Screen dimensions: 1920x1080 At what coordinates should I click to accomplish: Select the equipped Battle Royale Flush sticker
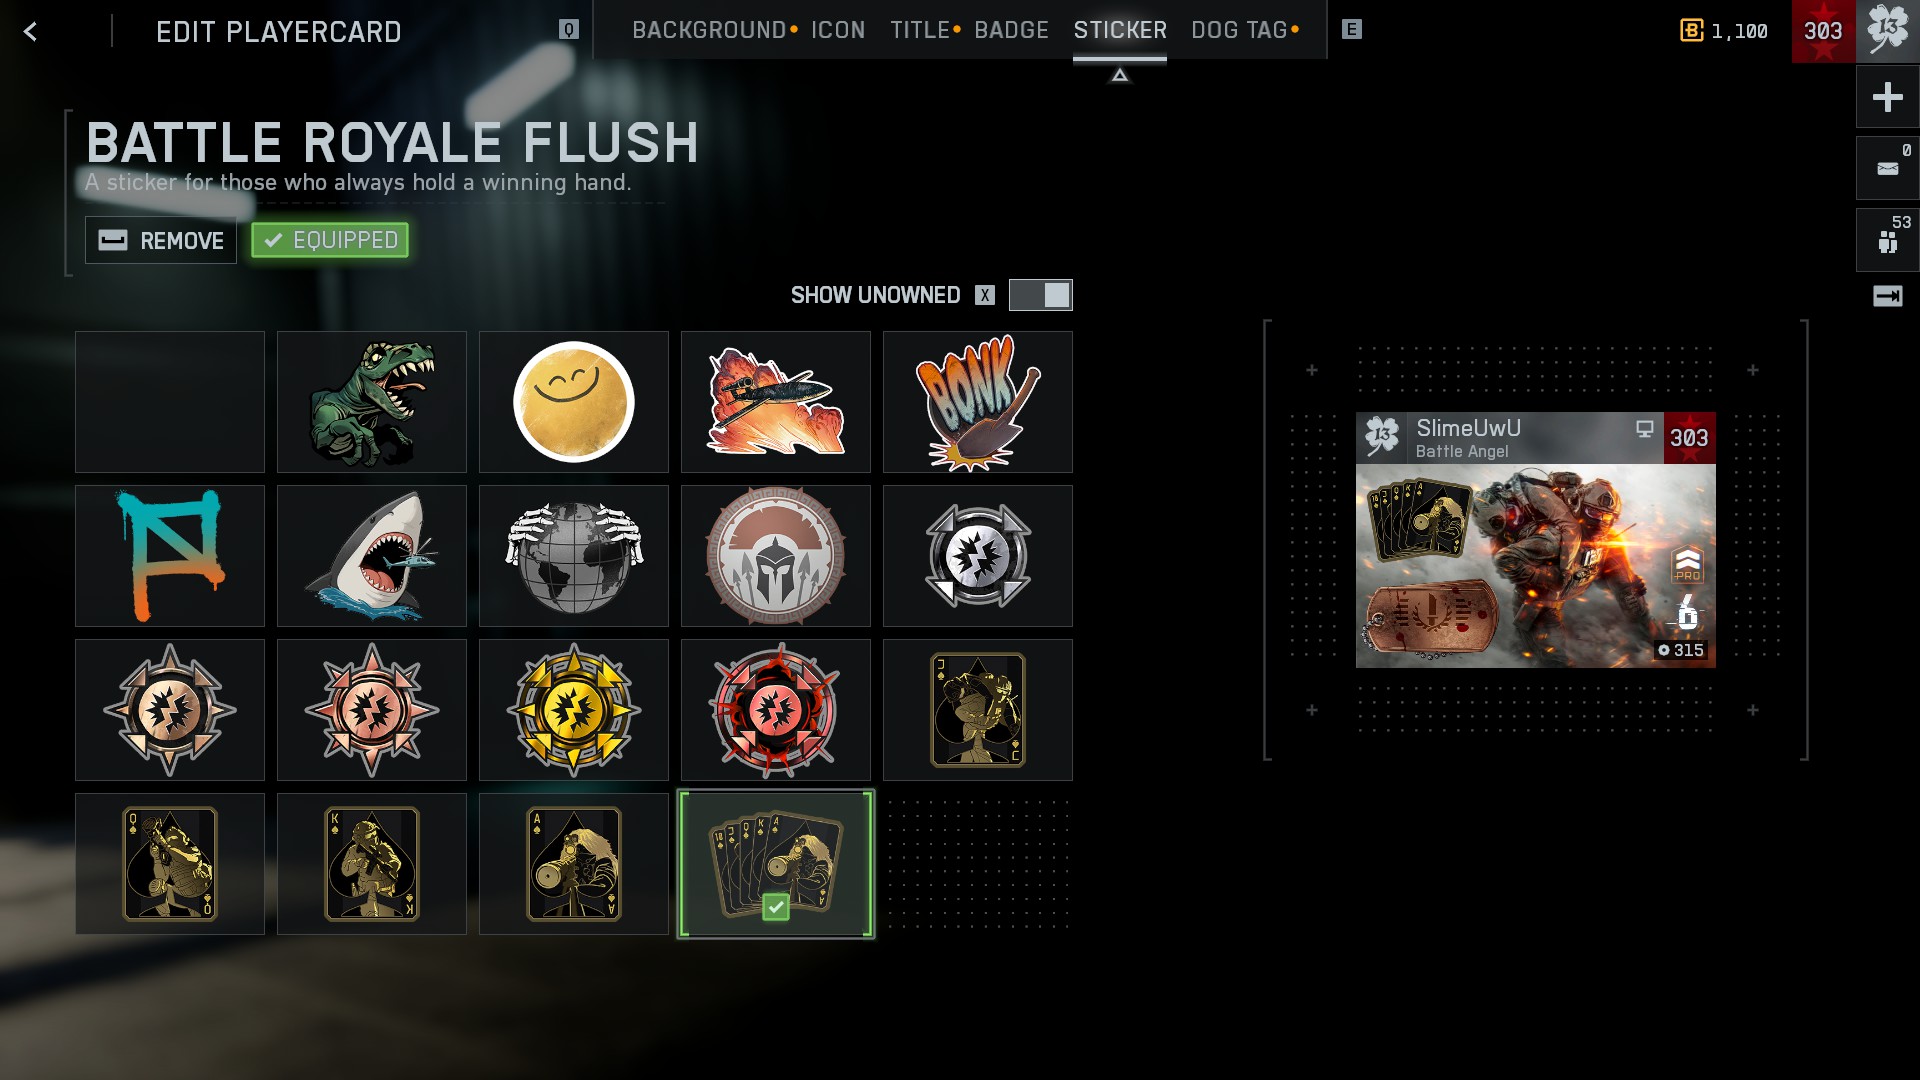coord(776,864)
